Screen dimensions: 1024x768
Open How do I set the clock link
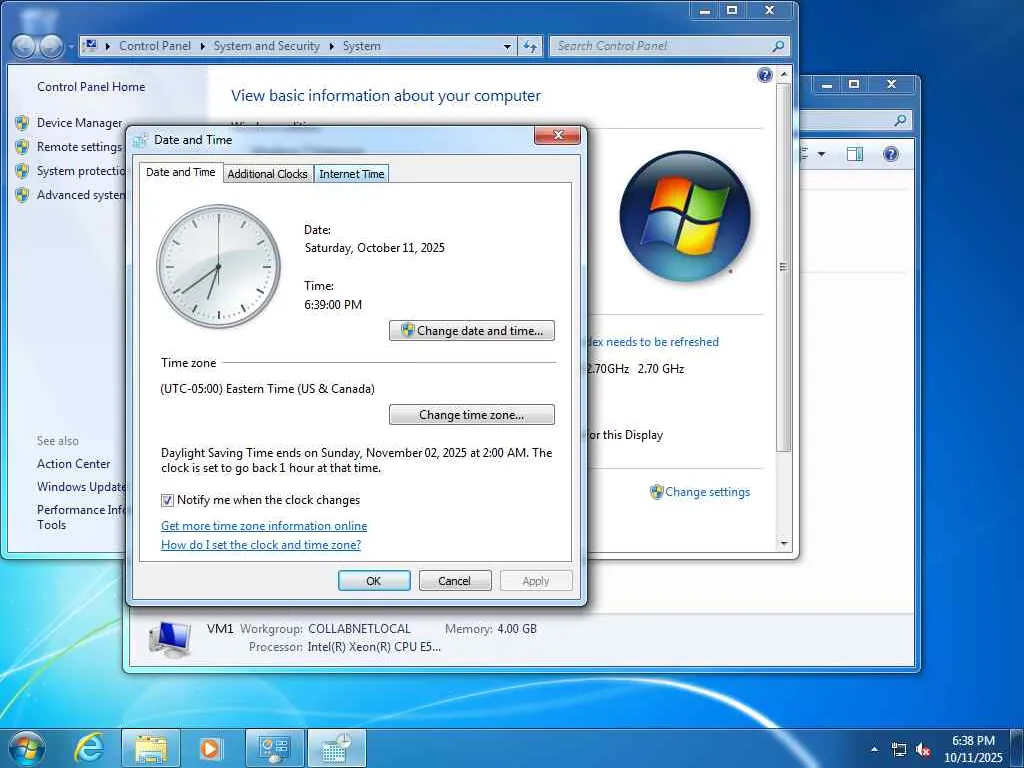point(261,545)
